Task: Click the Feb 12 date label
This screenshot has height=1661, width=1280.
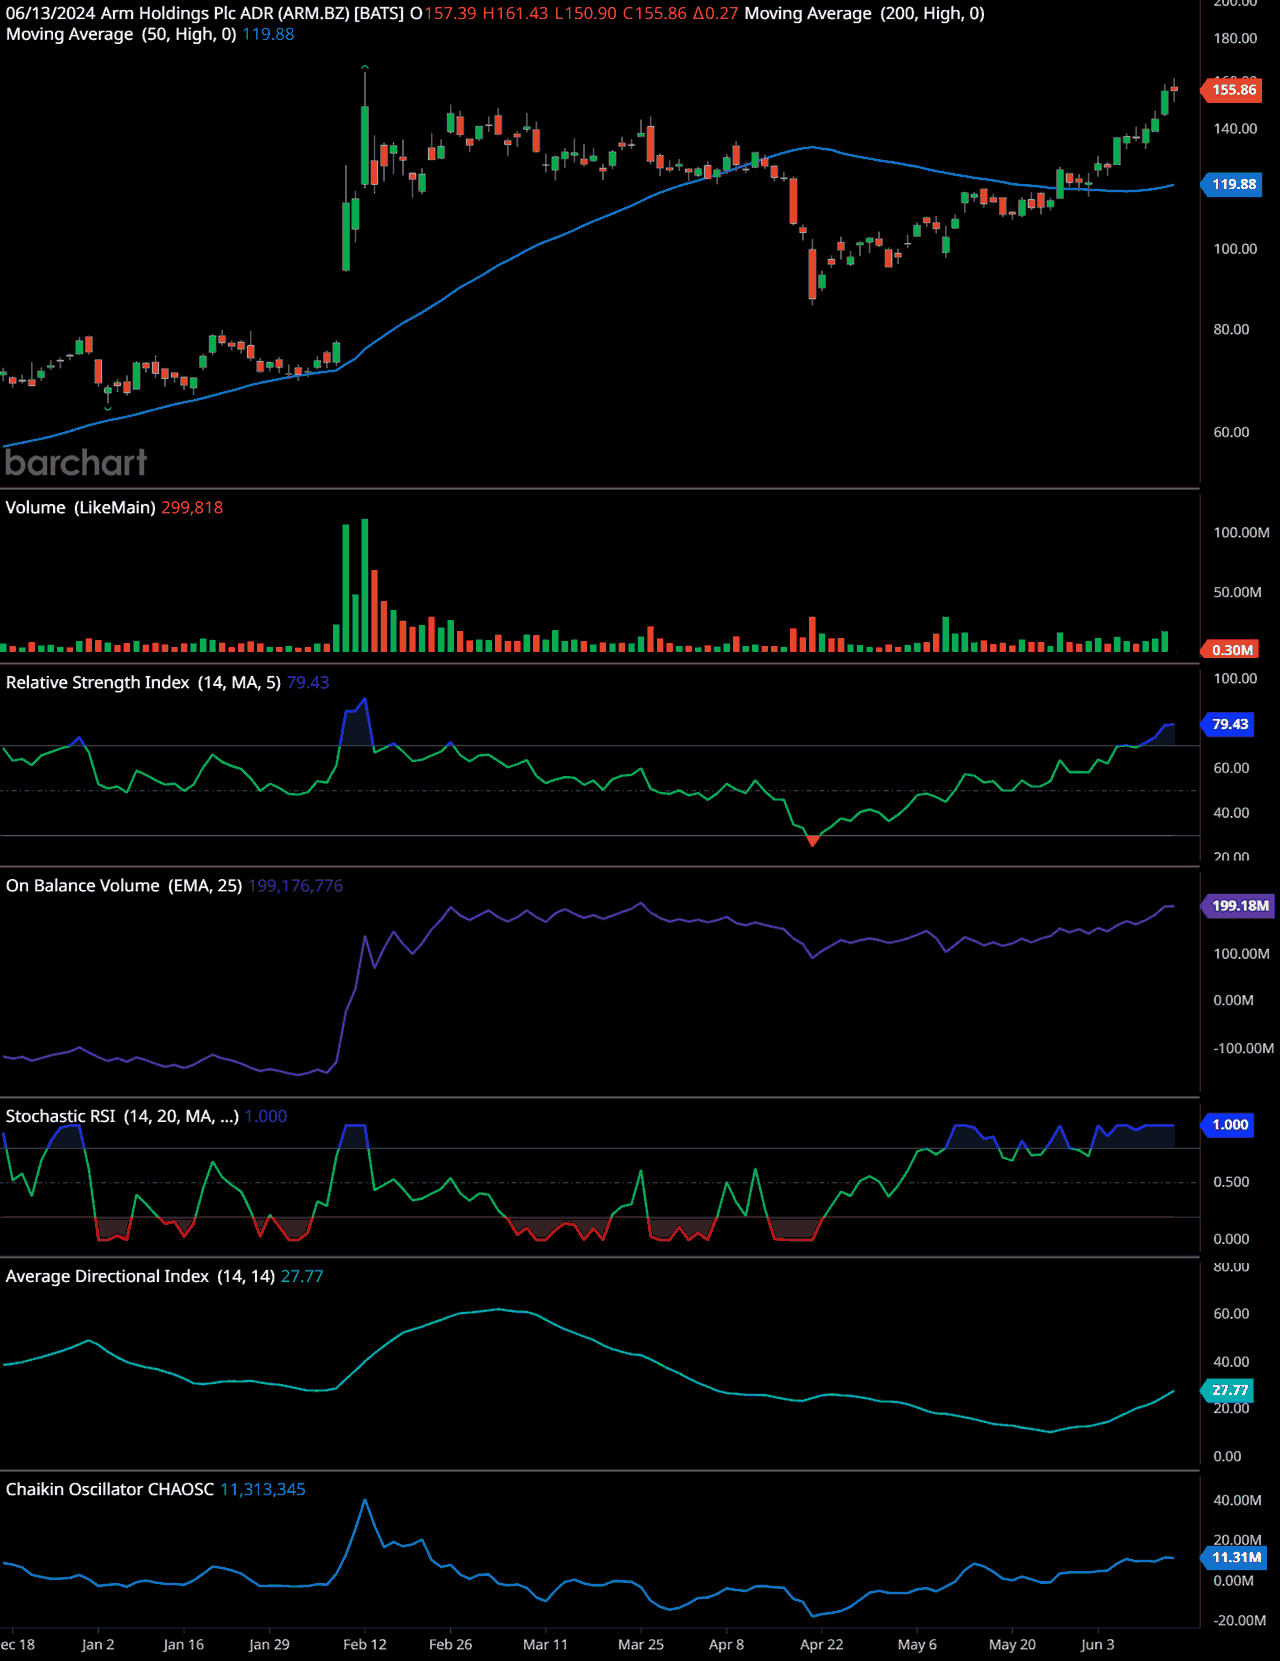Action: coord(365,1644)
